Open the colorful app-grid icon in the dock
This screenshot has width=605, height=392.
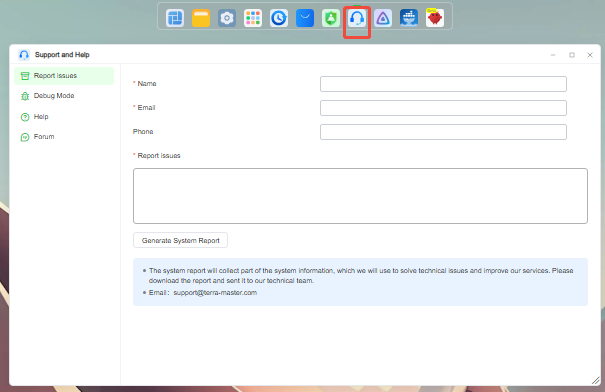pyautogui.click(x=253, y=18)
